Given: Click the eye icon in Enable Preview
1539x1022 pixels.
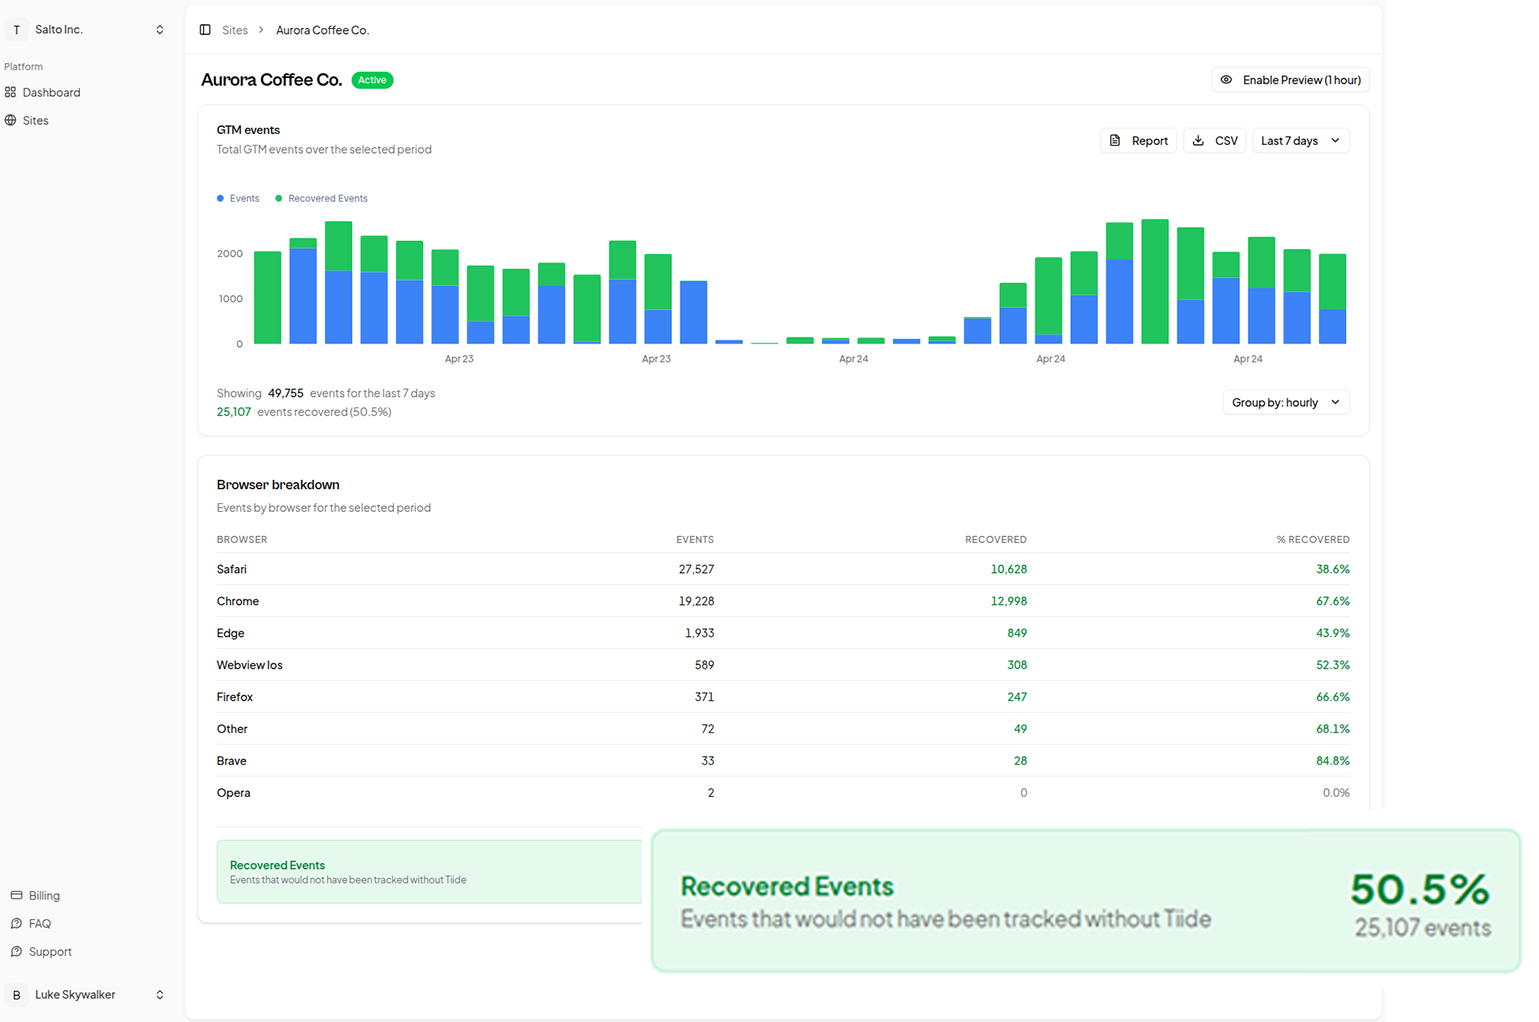Looking at the screenshot, I should [x=1226, y=80].
